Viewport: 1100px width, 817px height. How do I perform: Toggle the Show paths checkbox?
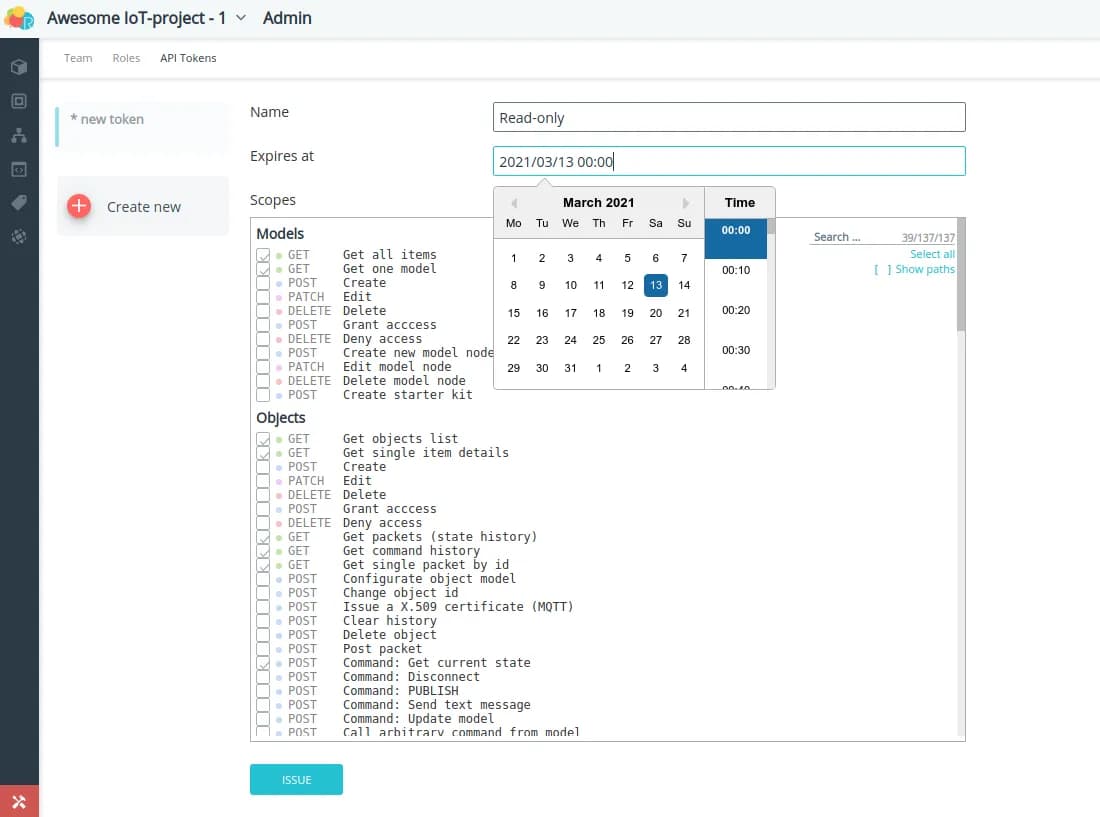click(883, 270)
